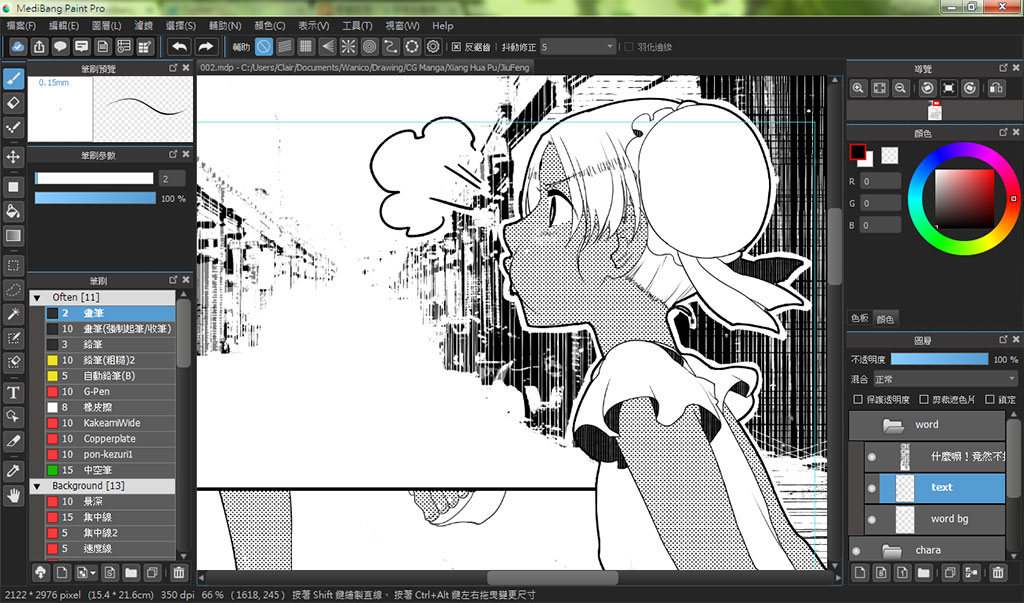
Task: Select the Eyedropper tool
Action: point(14,471)
